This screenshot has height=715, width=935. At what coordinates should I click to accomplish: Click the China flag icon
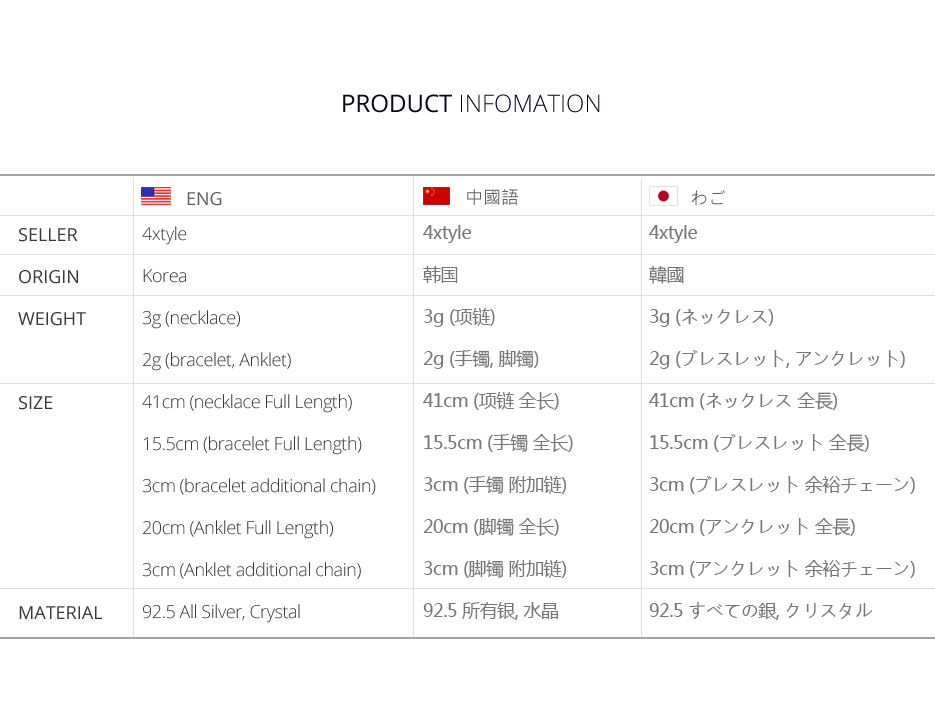click(x=436, y=196)
